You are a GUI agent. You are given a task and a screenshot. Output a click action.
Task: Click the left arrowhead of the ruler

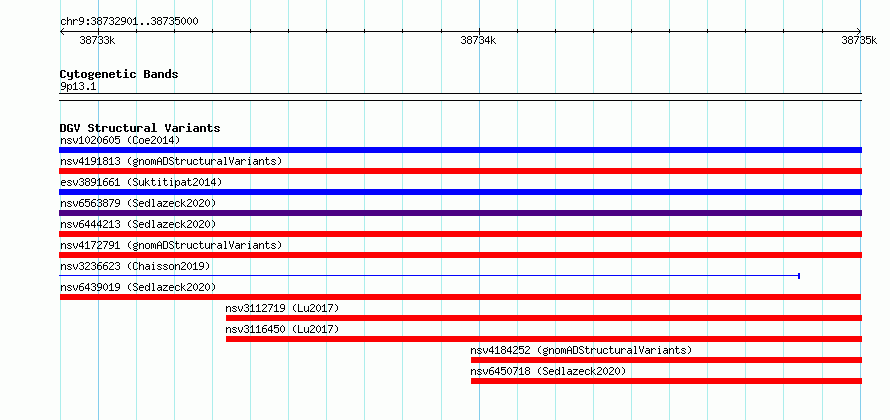click(x=62, y=32)
